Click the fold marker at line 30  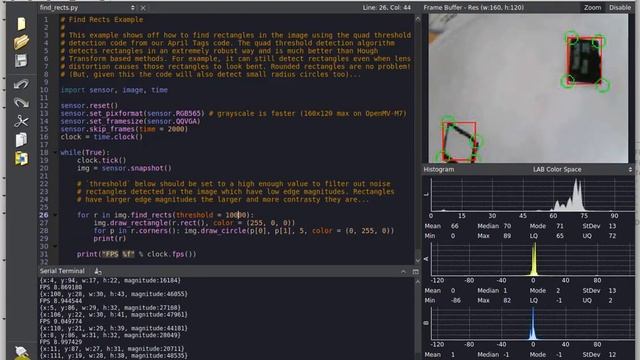pos(55,246)
